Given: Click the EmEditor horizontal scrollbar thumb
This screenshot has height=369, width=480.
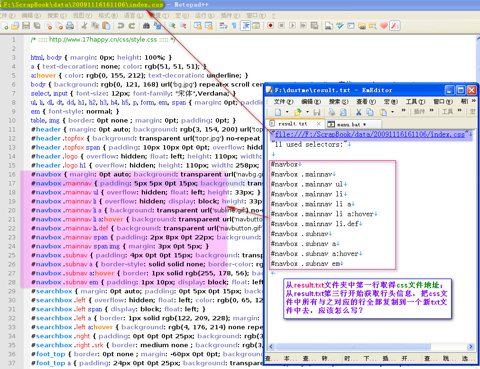Looking at the screenshot, I should (353, 347).
